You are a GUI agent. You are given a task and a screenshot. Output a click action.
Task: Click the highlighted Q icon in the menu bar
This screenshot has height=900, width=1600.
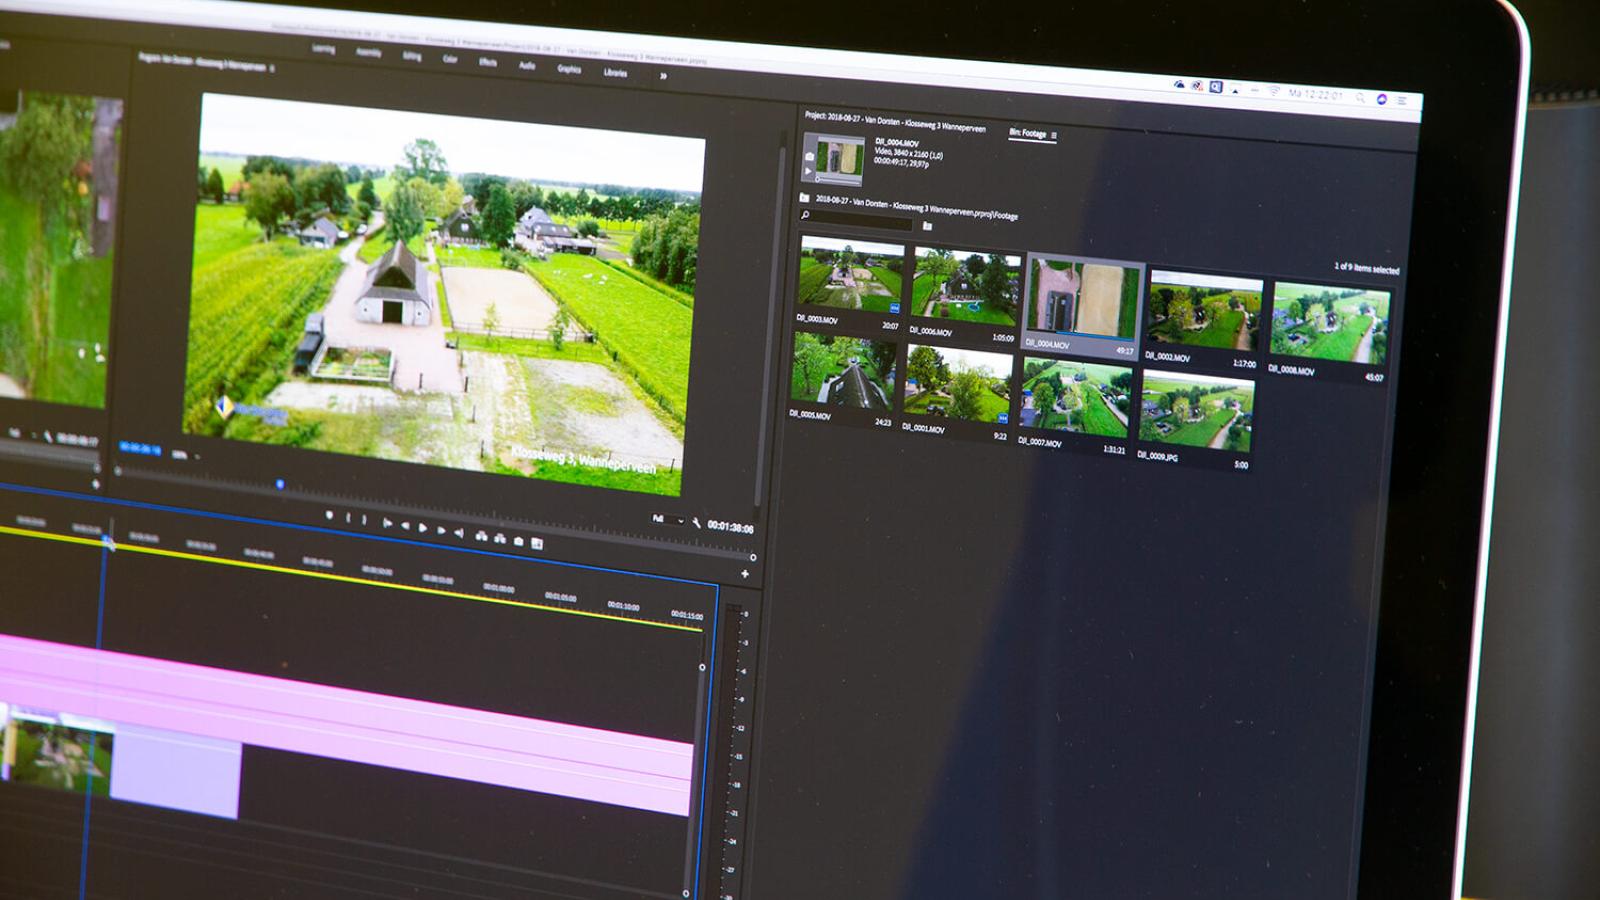pos(1216,87)
